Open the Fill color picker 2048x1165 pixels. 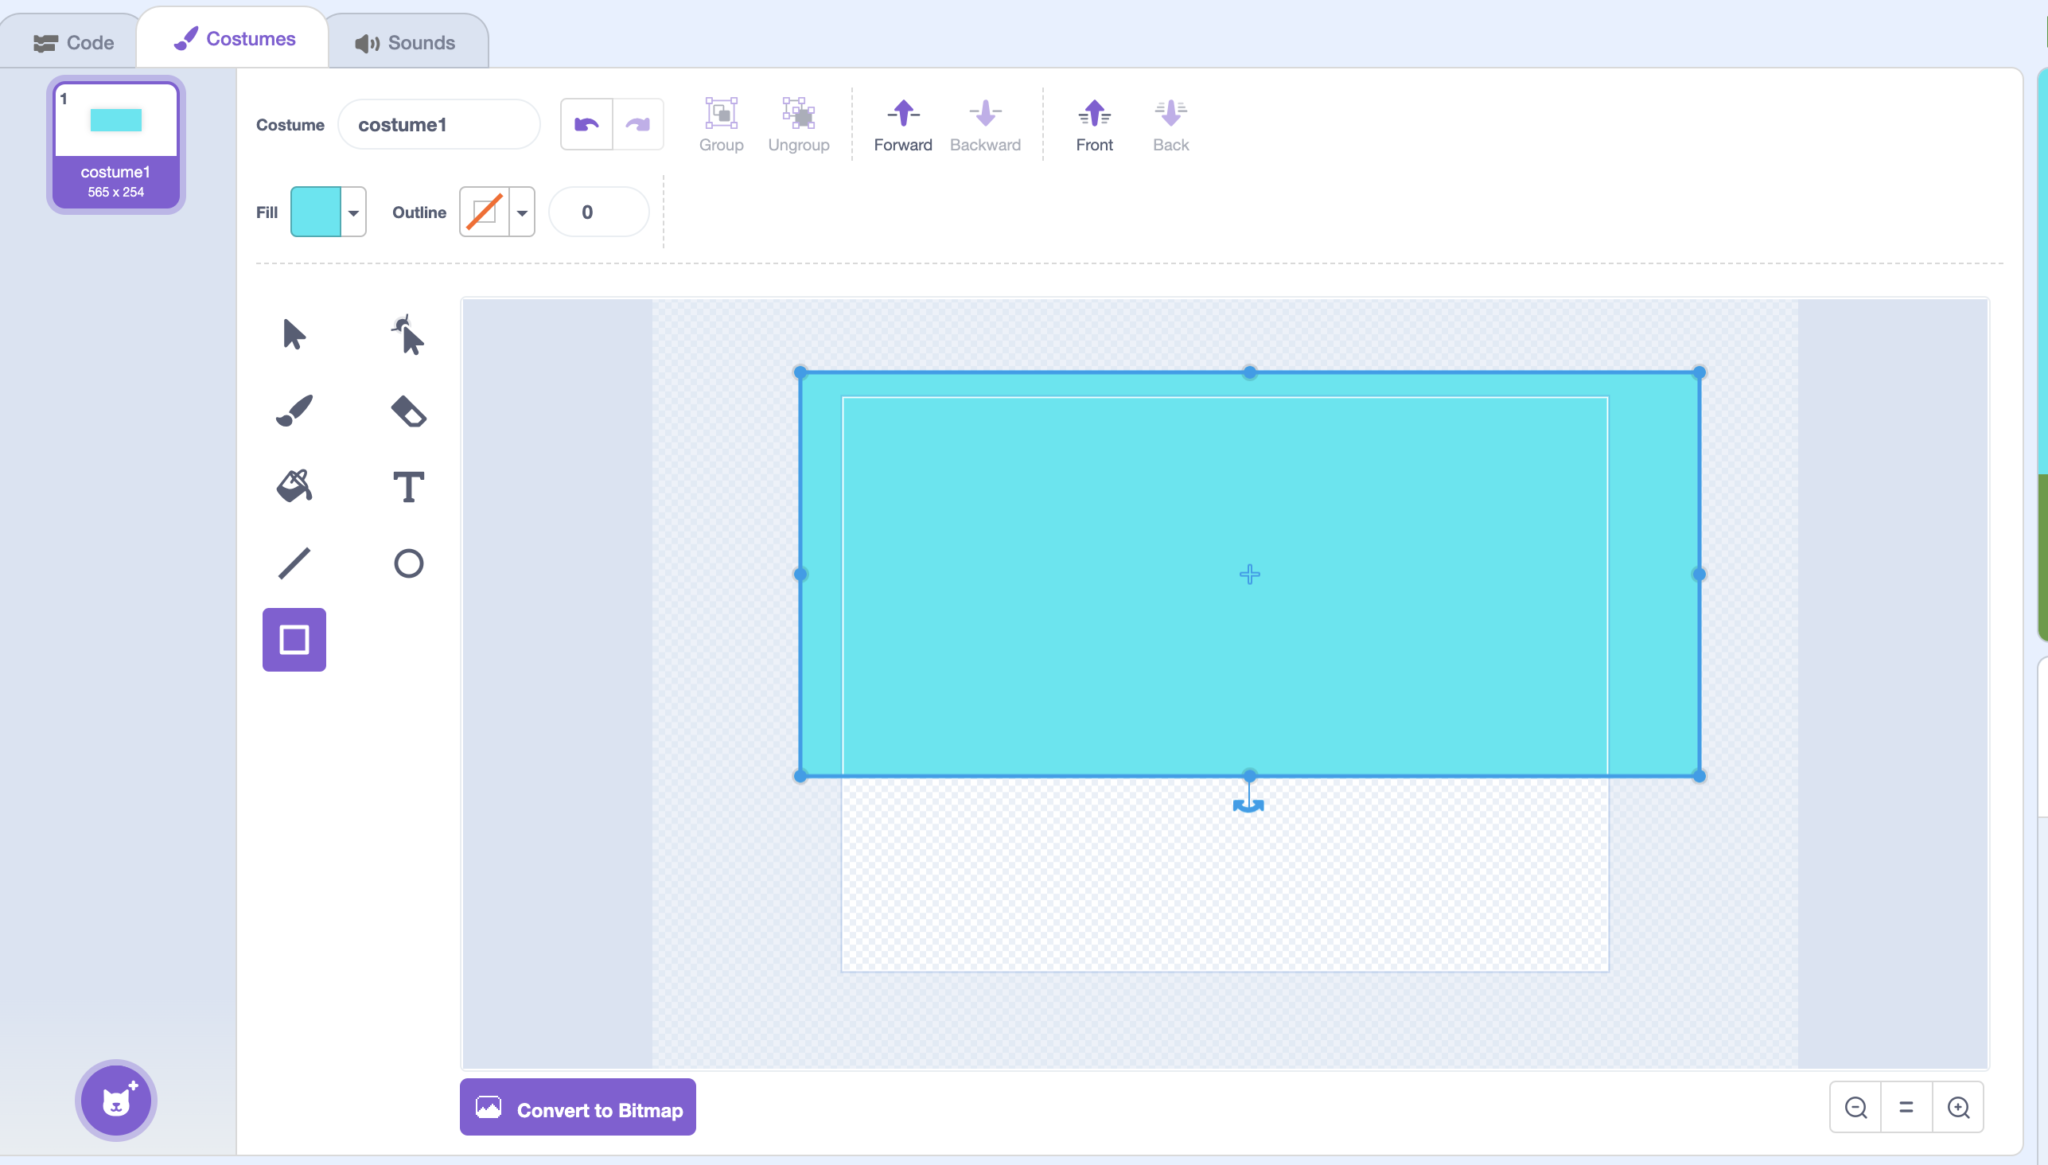pyautogui.click(x=354, y=211)
